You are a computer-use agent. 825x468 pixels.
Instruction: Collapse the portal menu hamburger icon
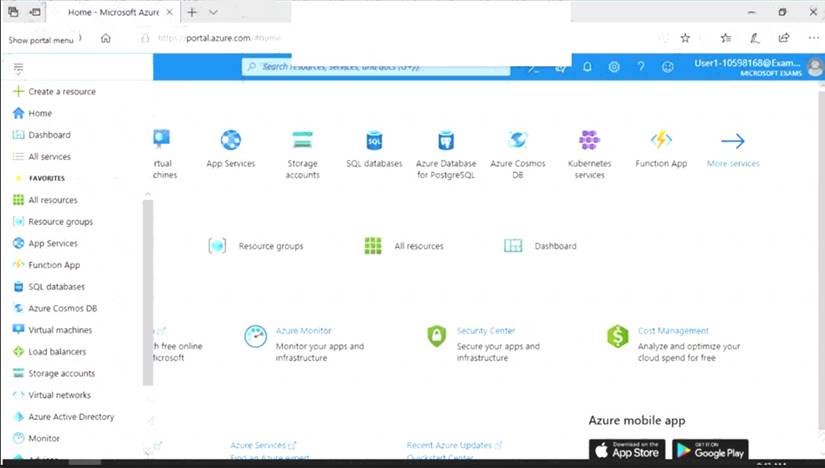click(x=18, y=68)
